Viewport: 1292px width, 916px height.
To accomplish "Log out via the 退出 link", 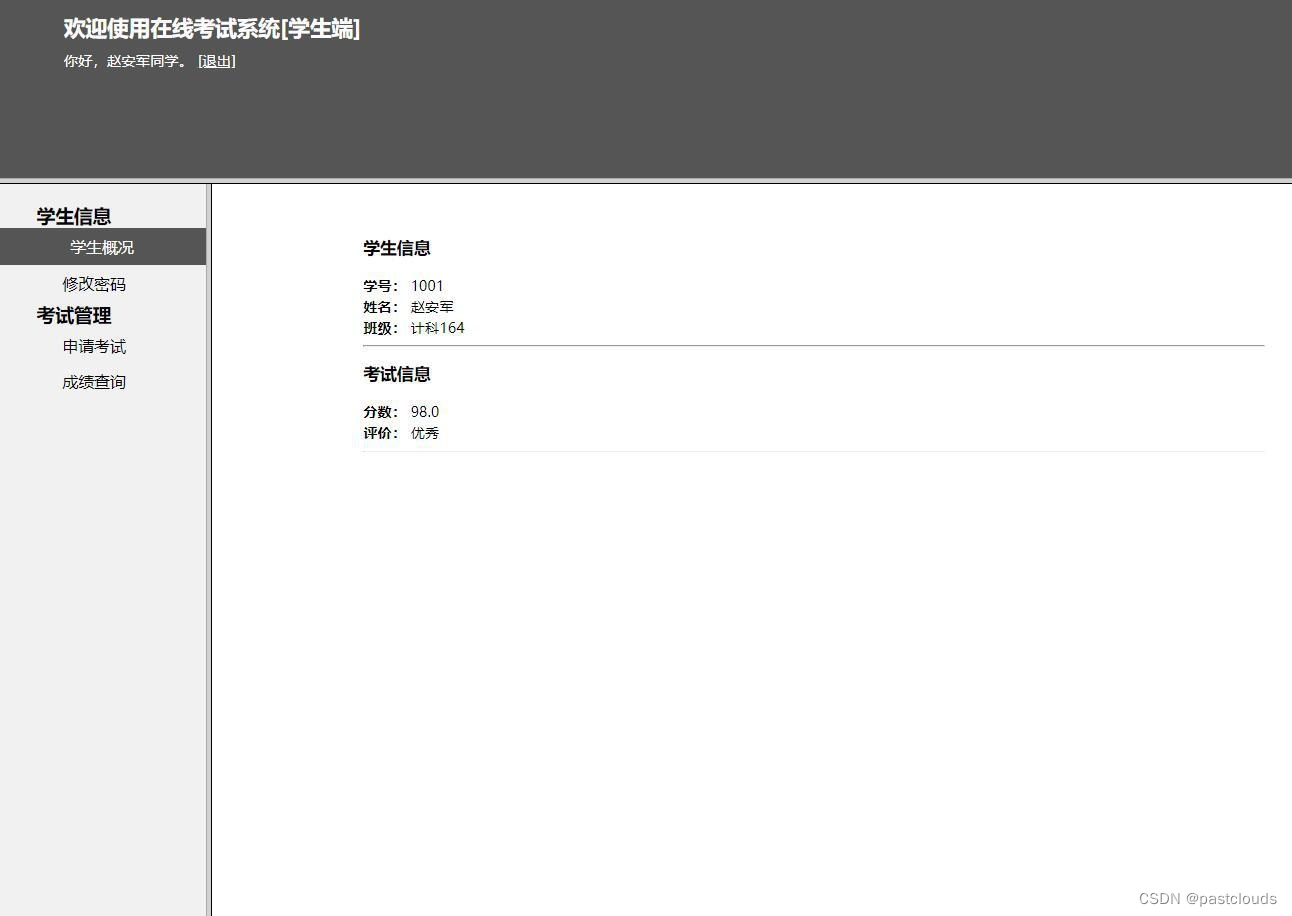I will [216, 61].
